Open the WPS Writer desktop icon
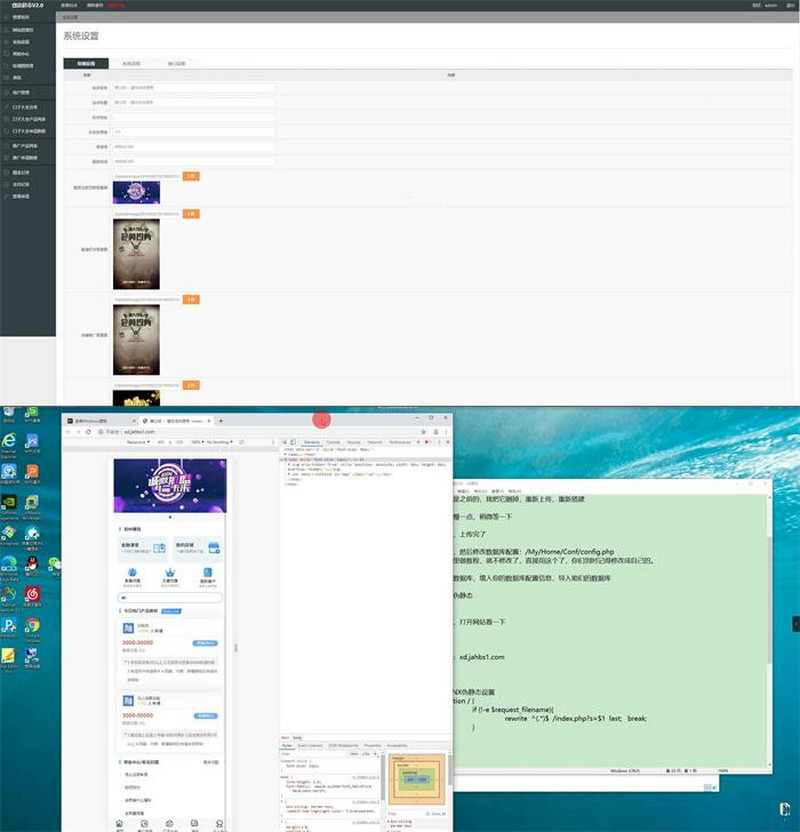Screen dimensions: 800x832 click(x=32, y=443)
